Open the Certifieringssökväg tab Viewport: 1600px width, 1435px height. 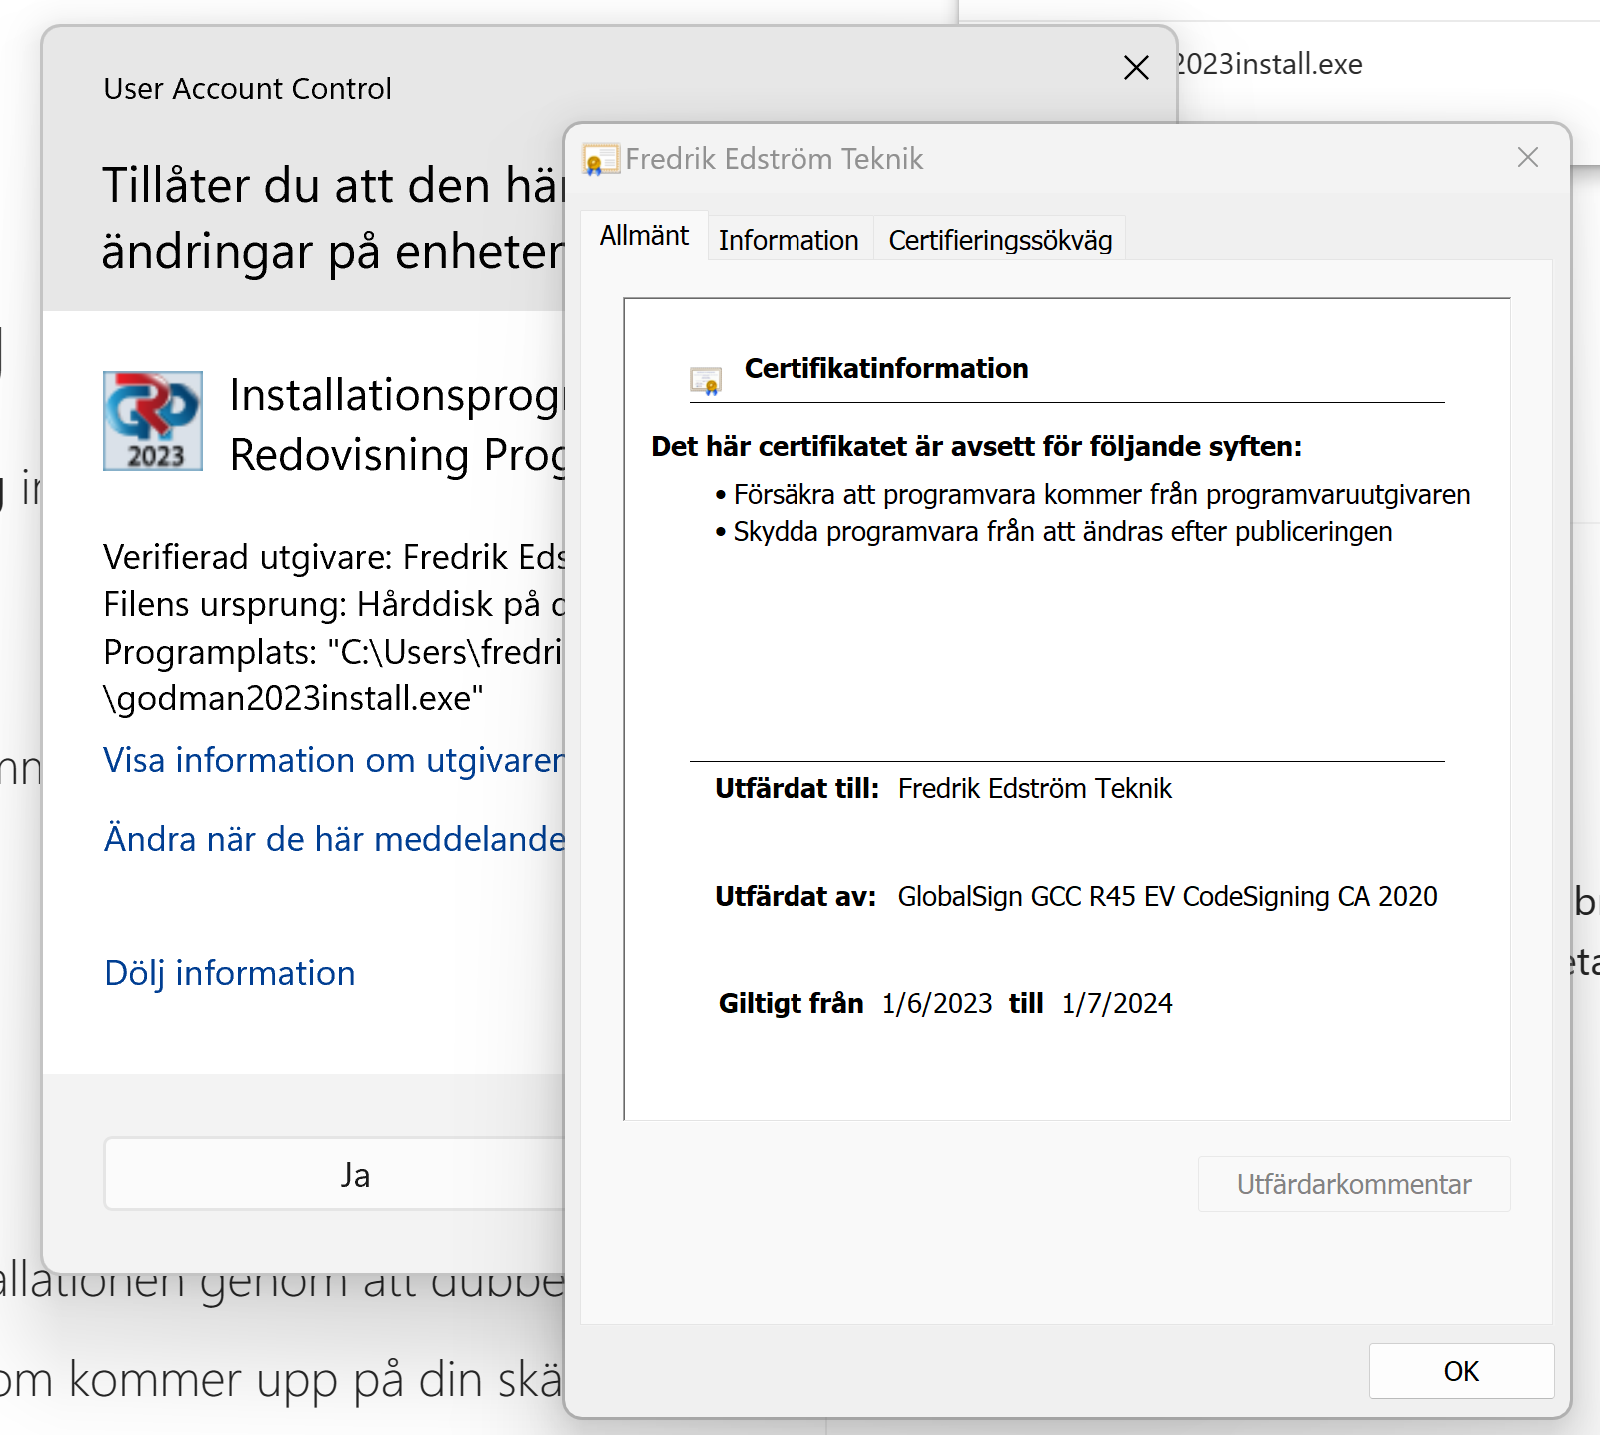pos(1000,240)
